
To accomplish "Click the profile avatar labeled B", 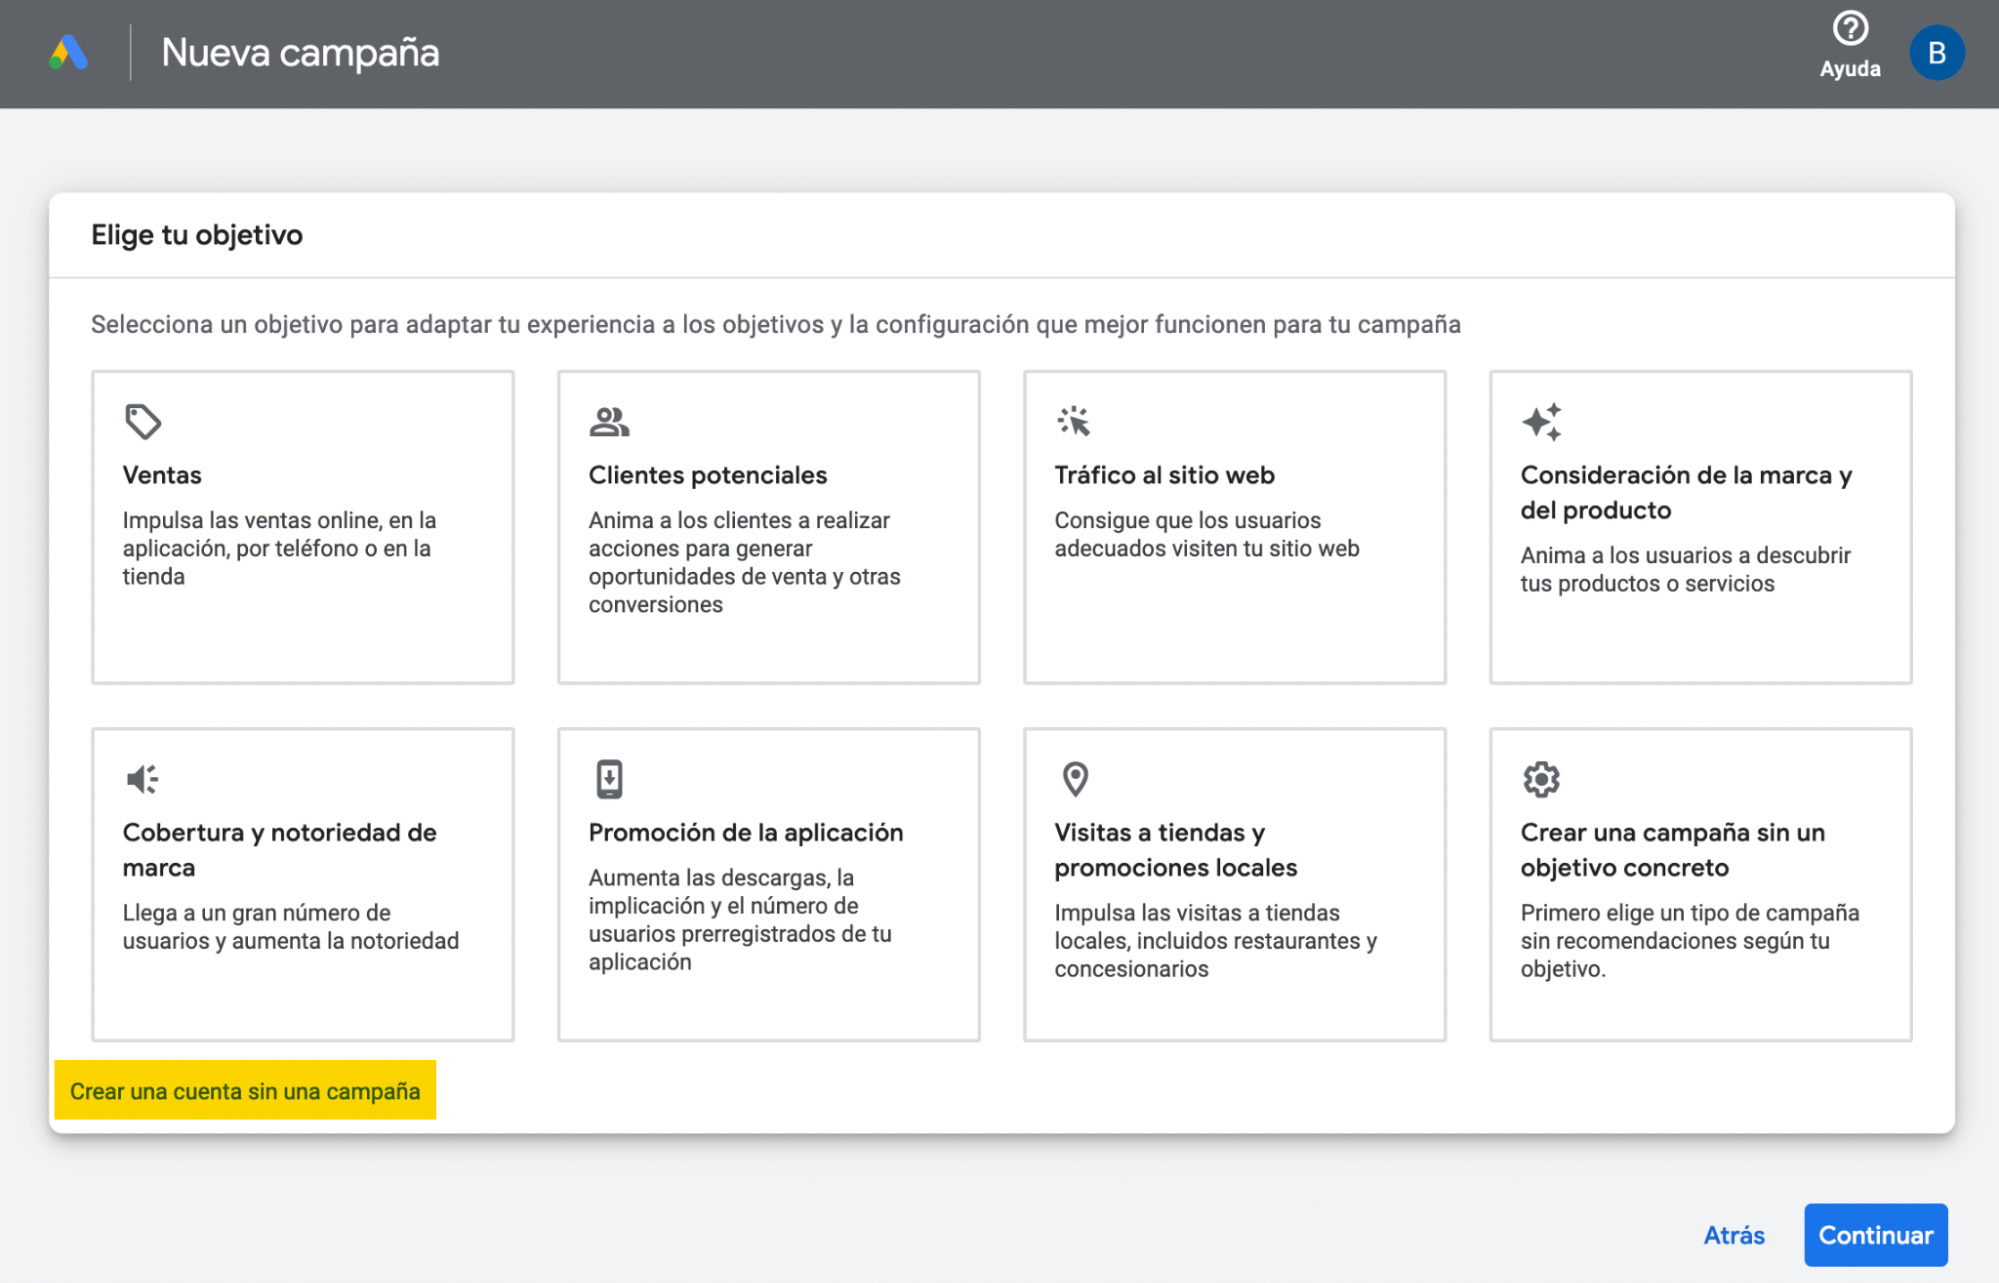I will point(1937,52).
